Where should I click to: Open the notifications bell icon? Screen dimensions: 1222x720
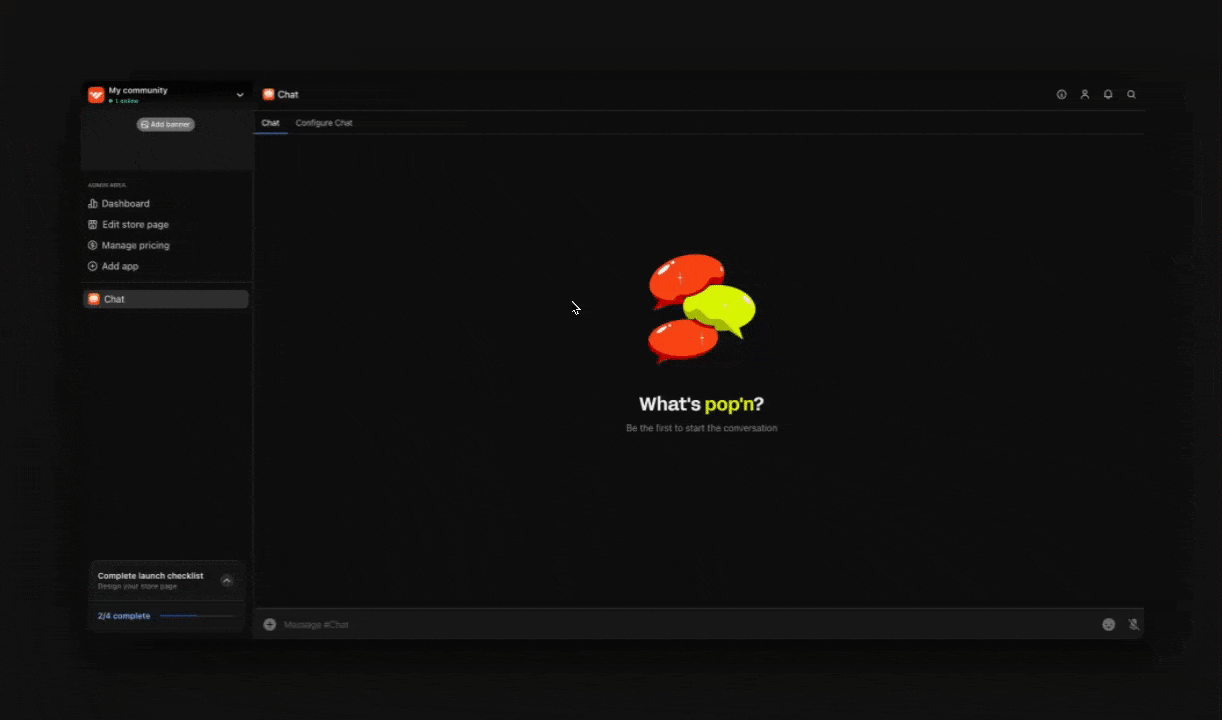pos(1108,94)
